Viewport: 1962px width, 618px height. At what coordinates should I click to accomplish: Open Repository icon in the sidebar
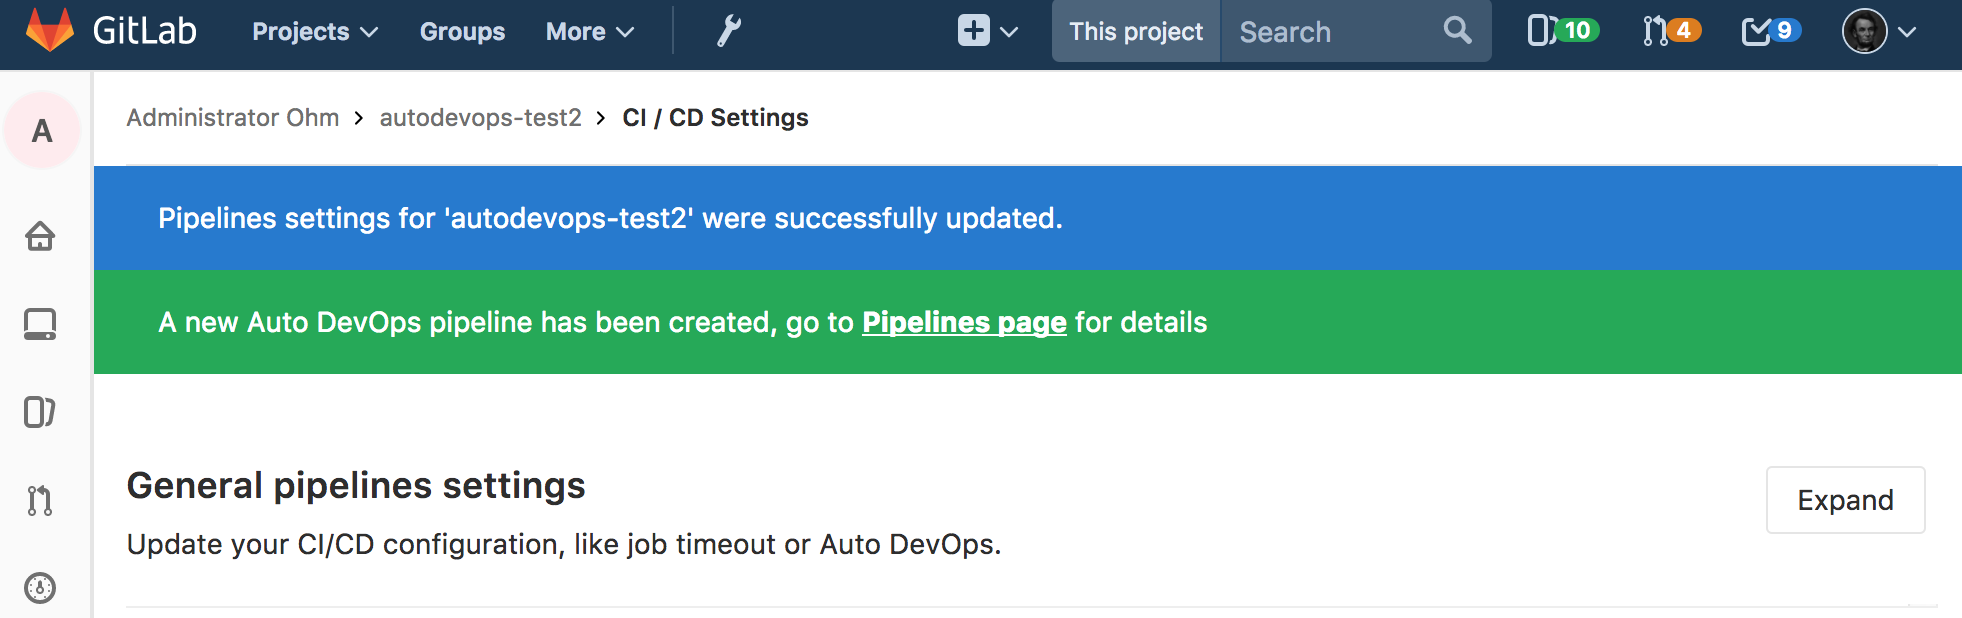[40, 324]
